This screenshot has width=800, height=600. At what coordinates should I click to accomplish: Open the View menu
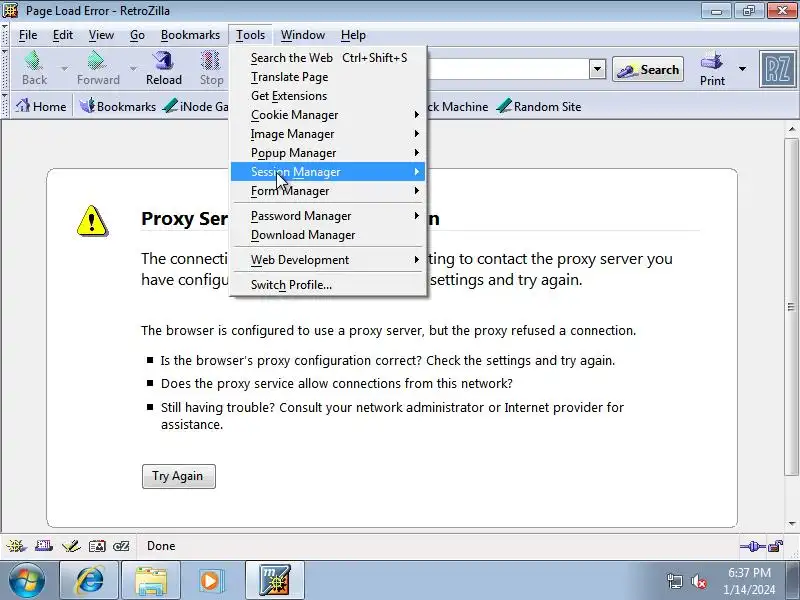pyautogui.click(x=101, y=35)
